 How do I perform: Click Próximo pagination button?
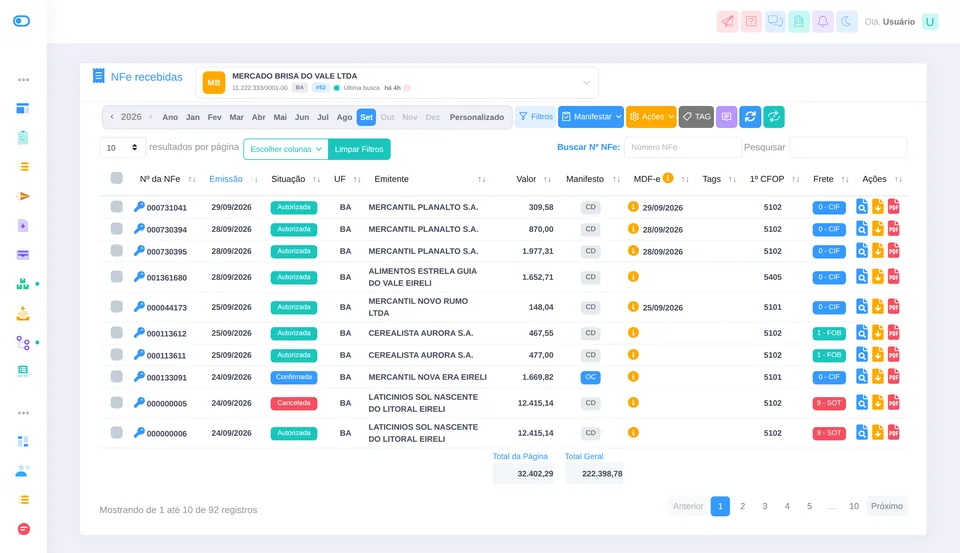pos(887,506)
